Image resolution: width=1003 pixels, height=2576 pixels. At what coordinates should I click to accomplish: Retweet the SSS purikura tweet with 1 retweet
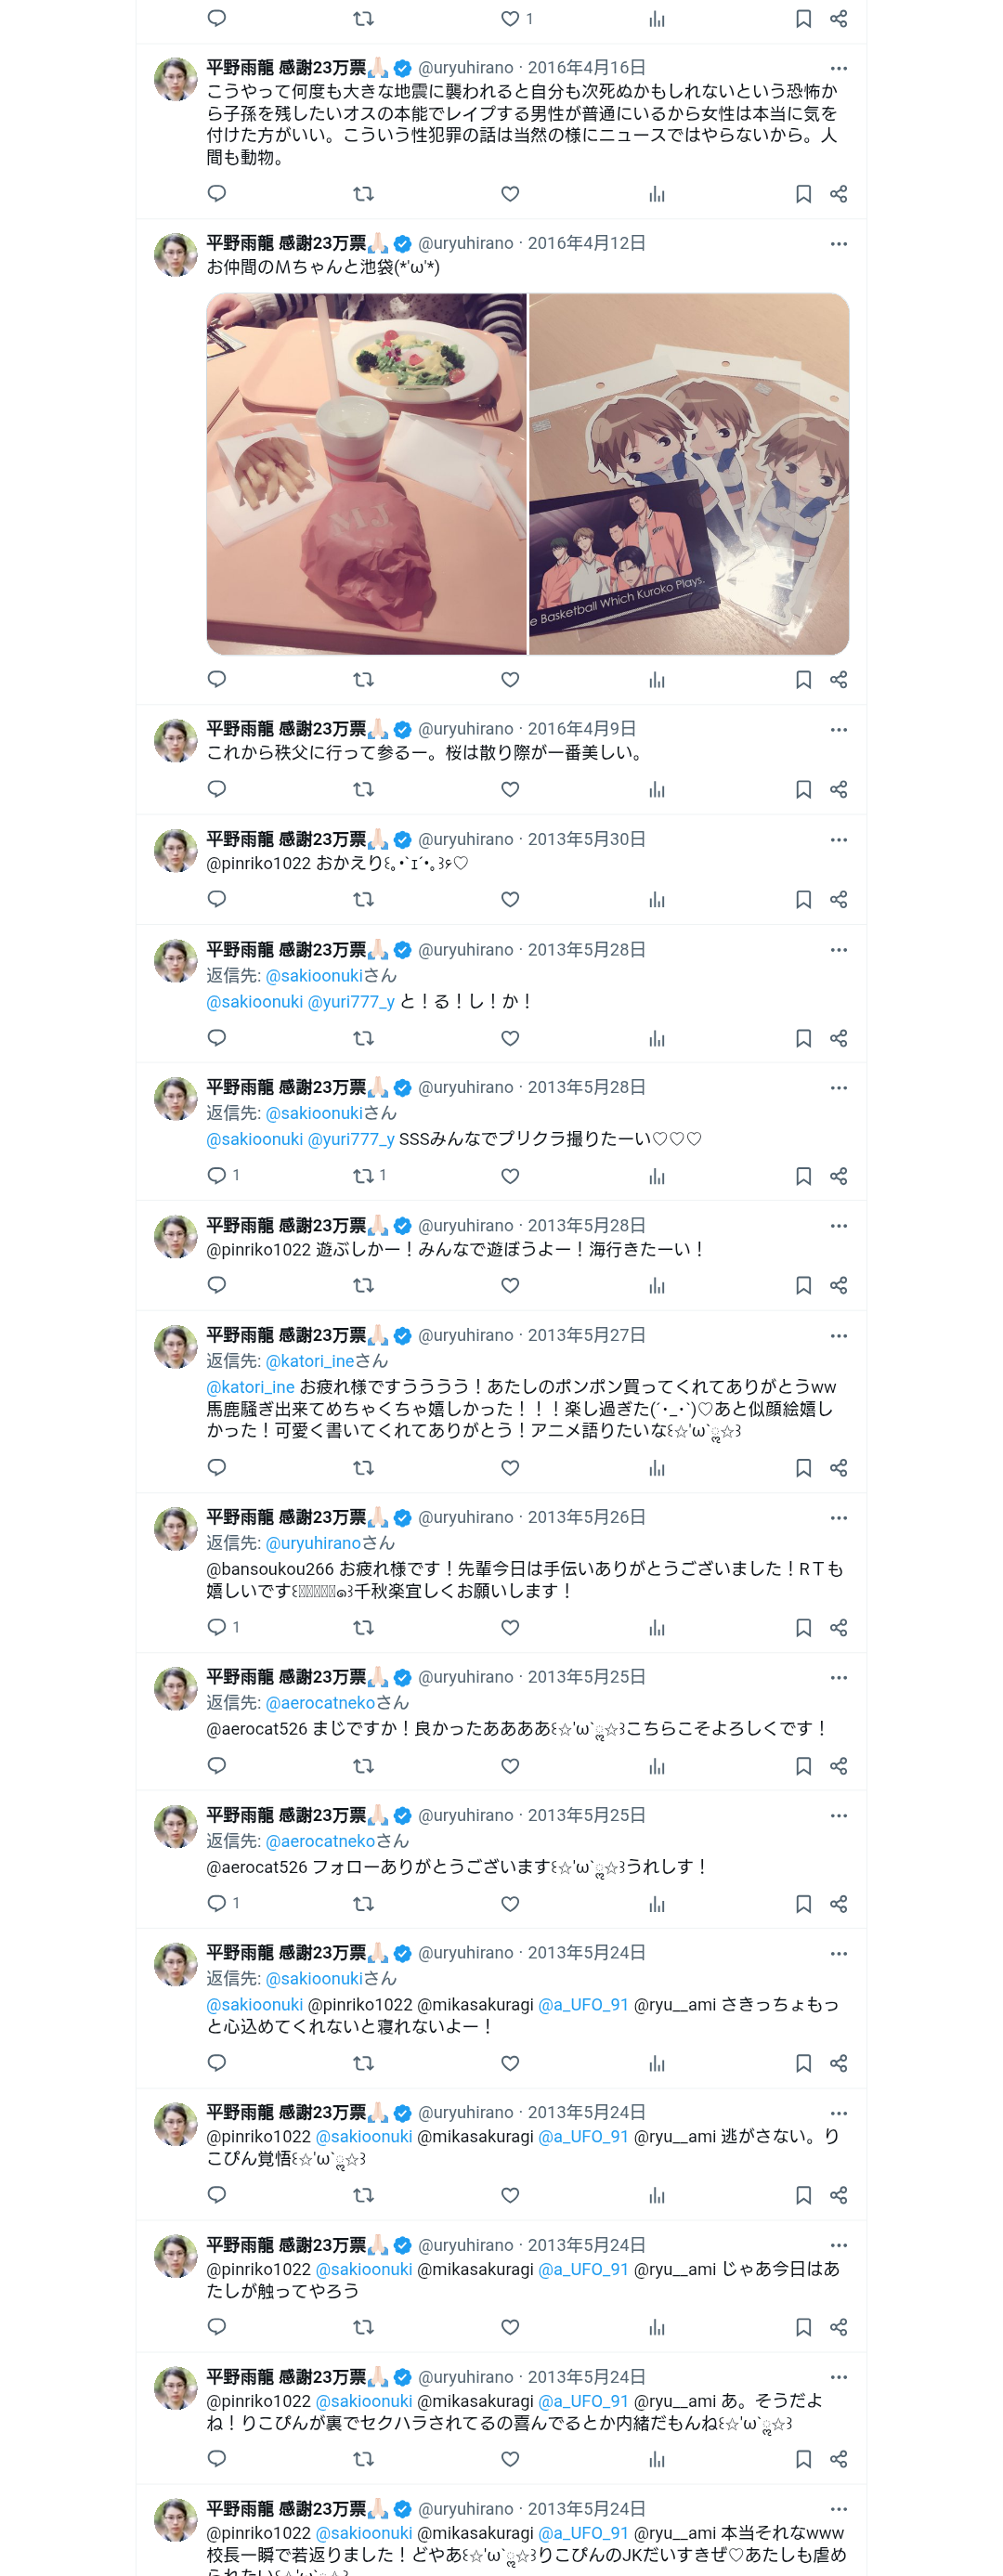[369, 1176]
